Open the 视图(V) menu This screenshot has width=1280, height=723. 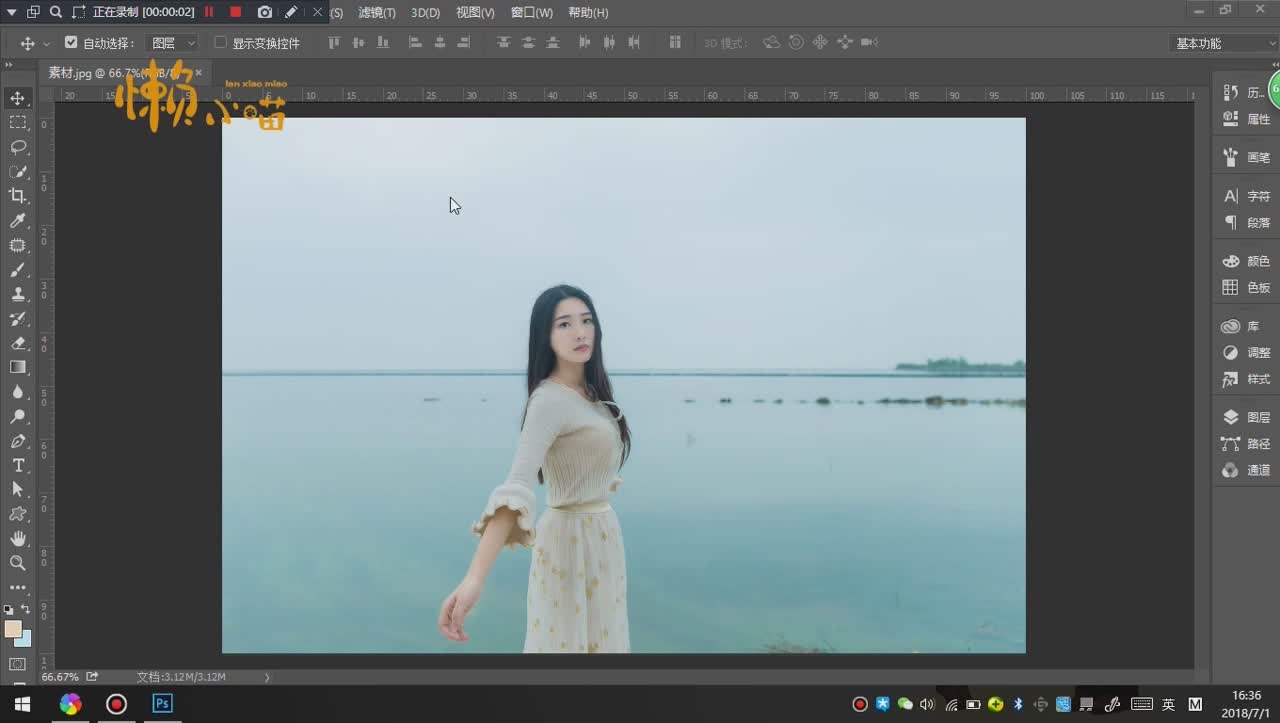475,13
